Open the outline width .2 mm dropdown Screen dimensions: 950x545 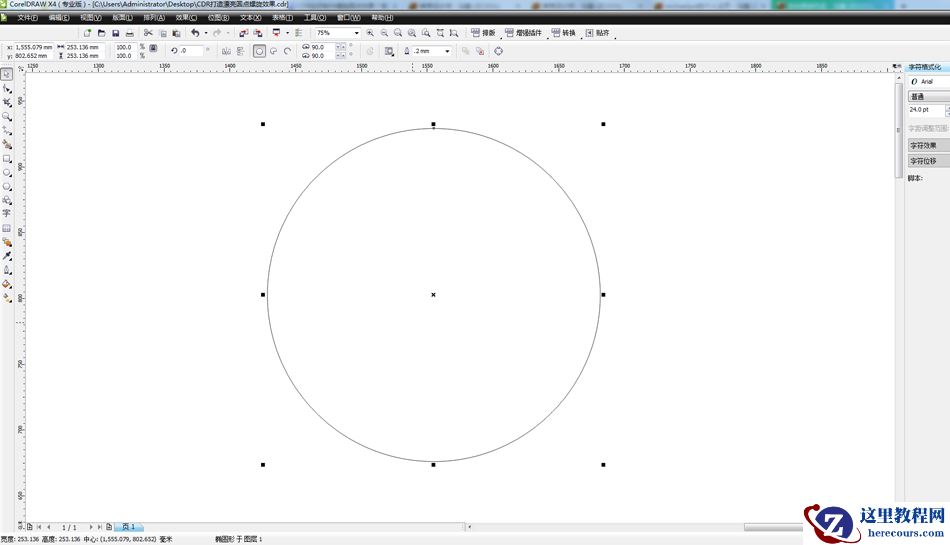447,51
